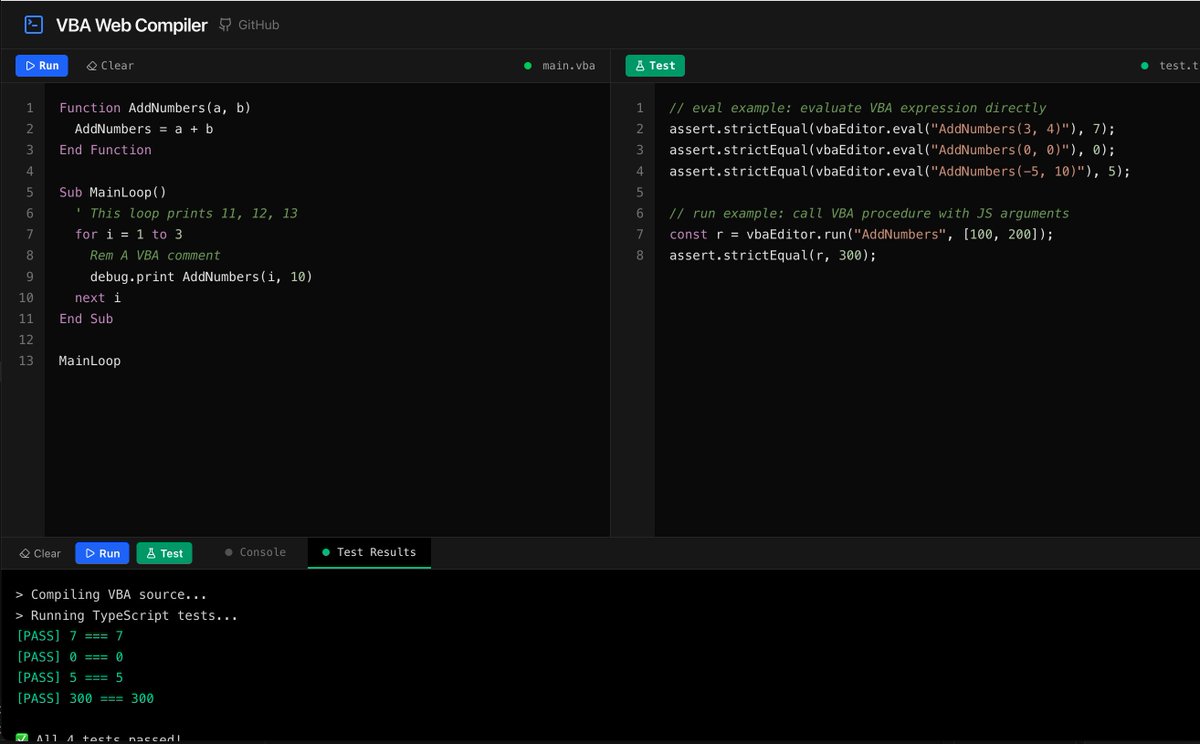Click the 'next i' line
This screenshot has width=1200, height=744.
98,297
